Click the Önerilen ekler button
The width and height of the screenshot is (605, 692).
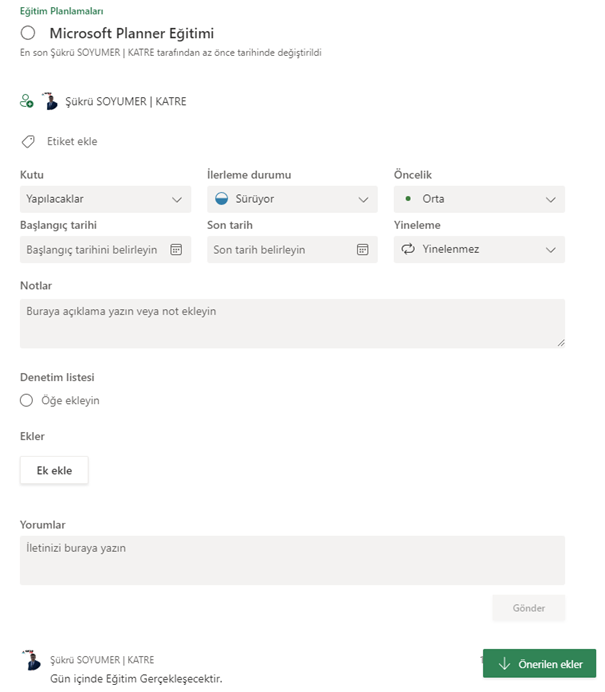click(x=539, y=663)
